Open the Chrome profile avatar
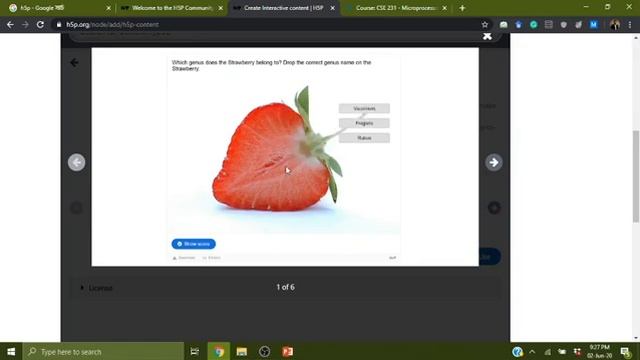 pos(615,24)
